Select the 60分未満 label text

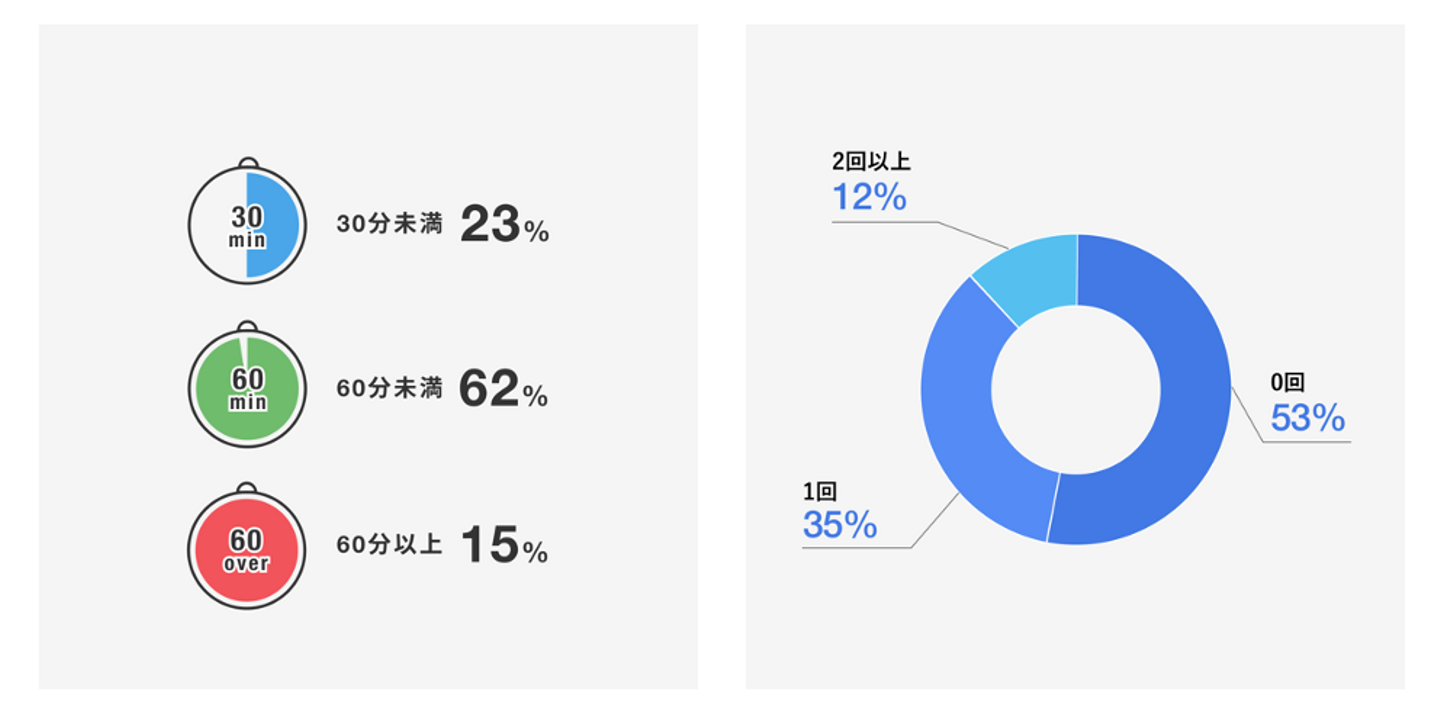(389, 389)
